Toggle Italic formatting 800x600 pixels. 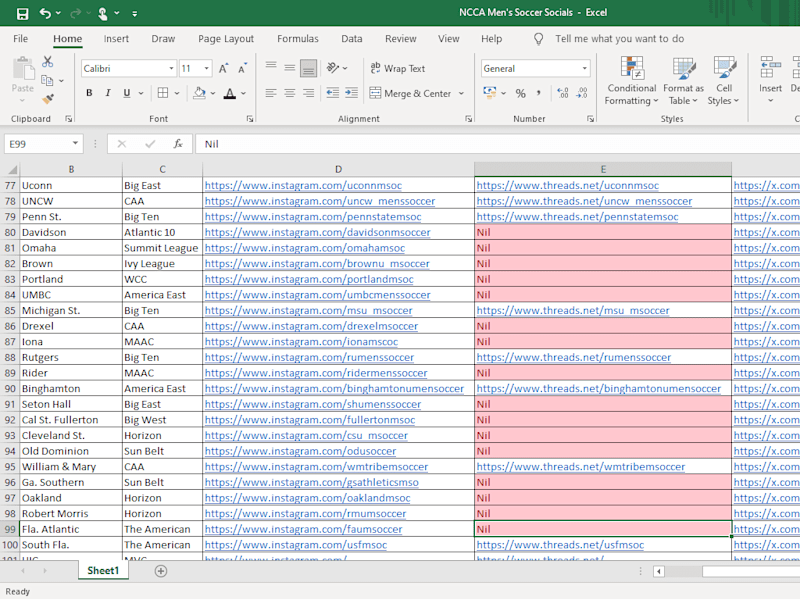tap(108, 93)
